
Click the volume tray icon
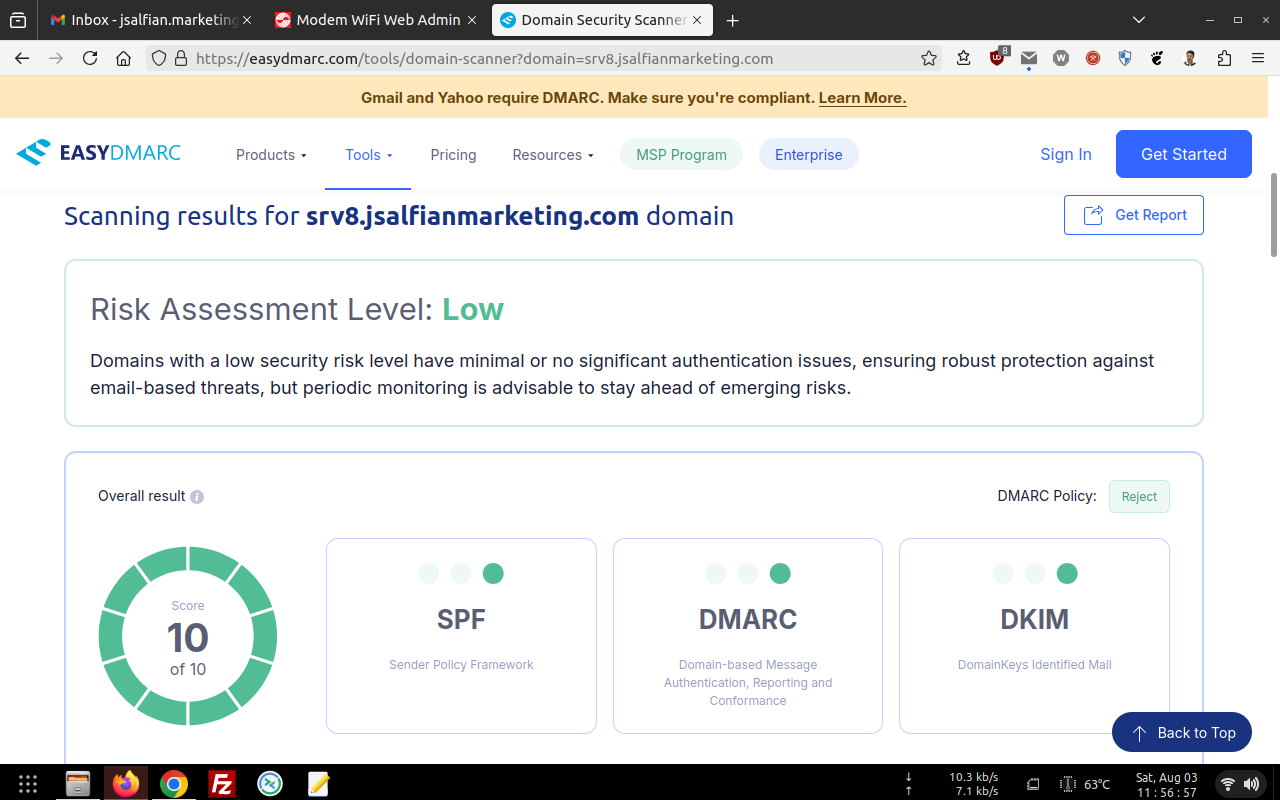[x=1252, y=784]
